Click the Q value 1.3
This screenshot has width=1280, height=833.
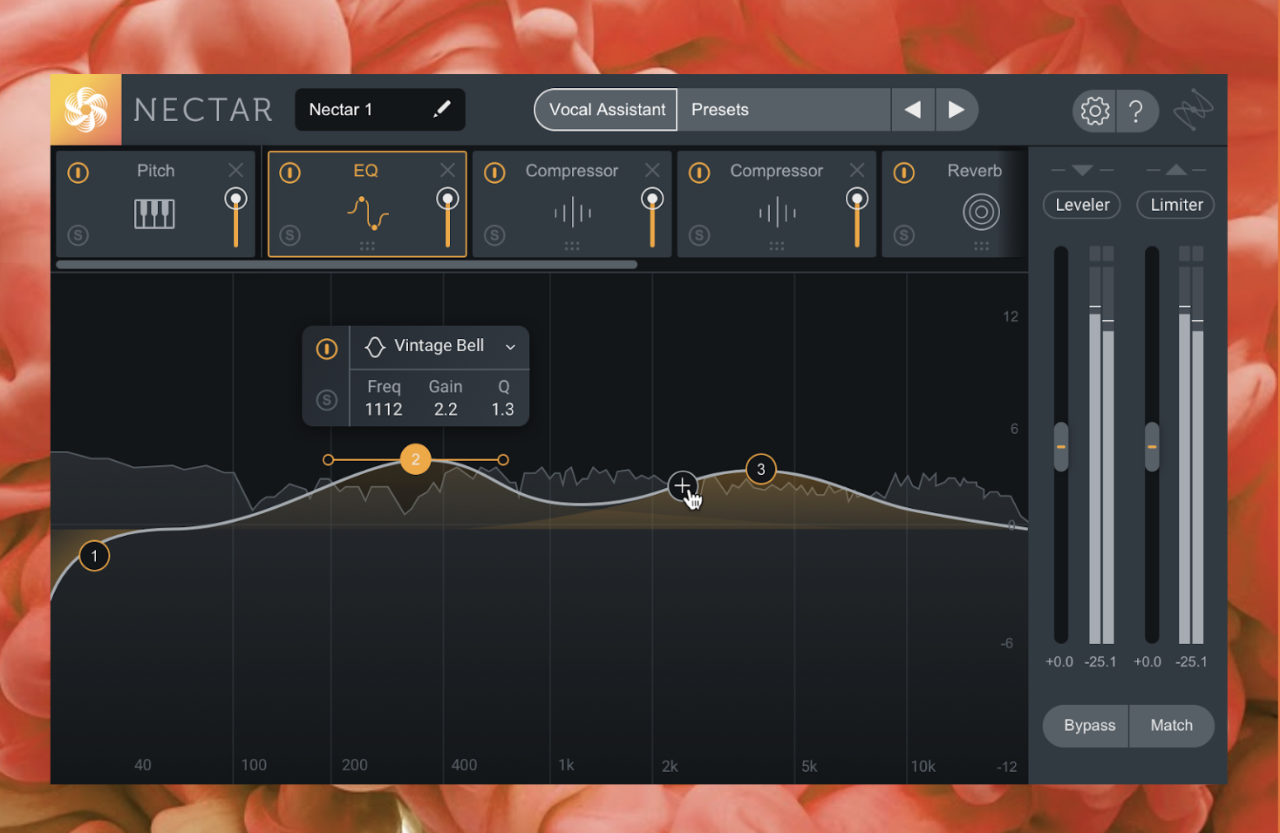(502, 409)
